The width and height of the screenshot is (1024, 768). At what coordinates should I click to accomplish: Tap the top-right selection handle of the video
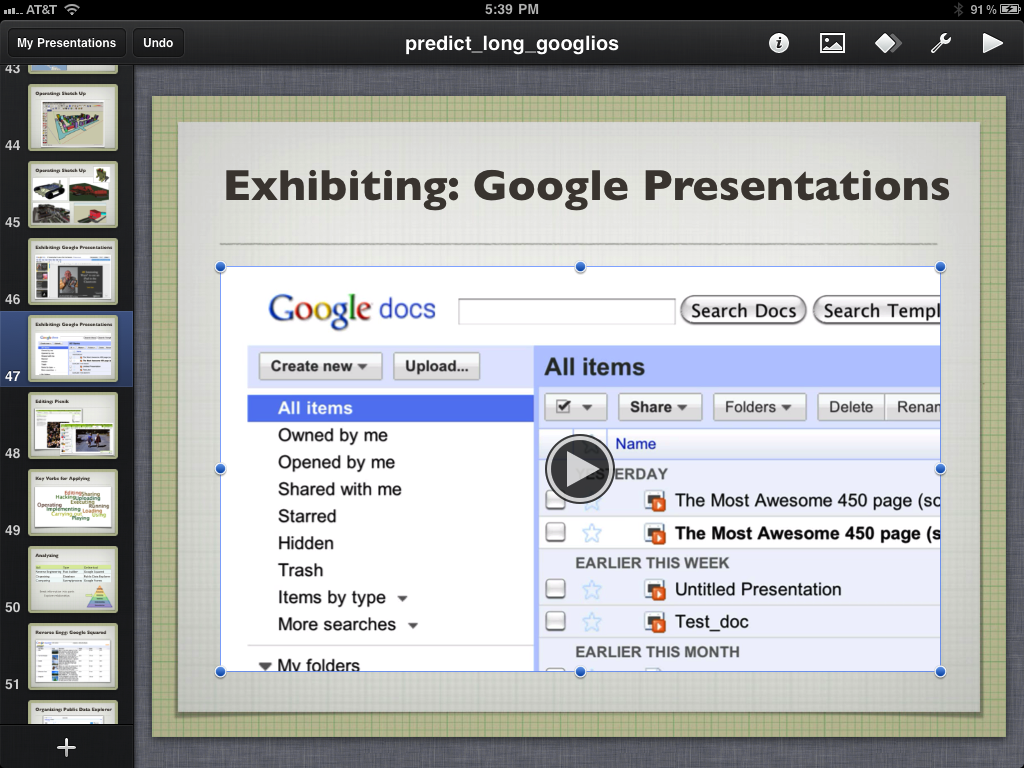tap(940, 266)
